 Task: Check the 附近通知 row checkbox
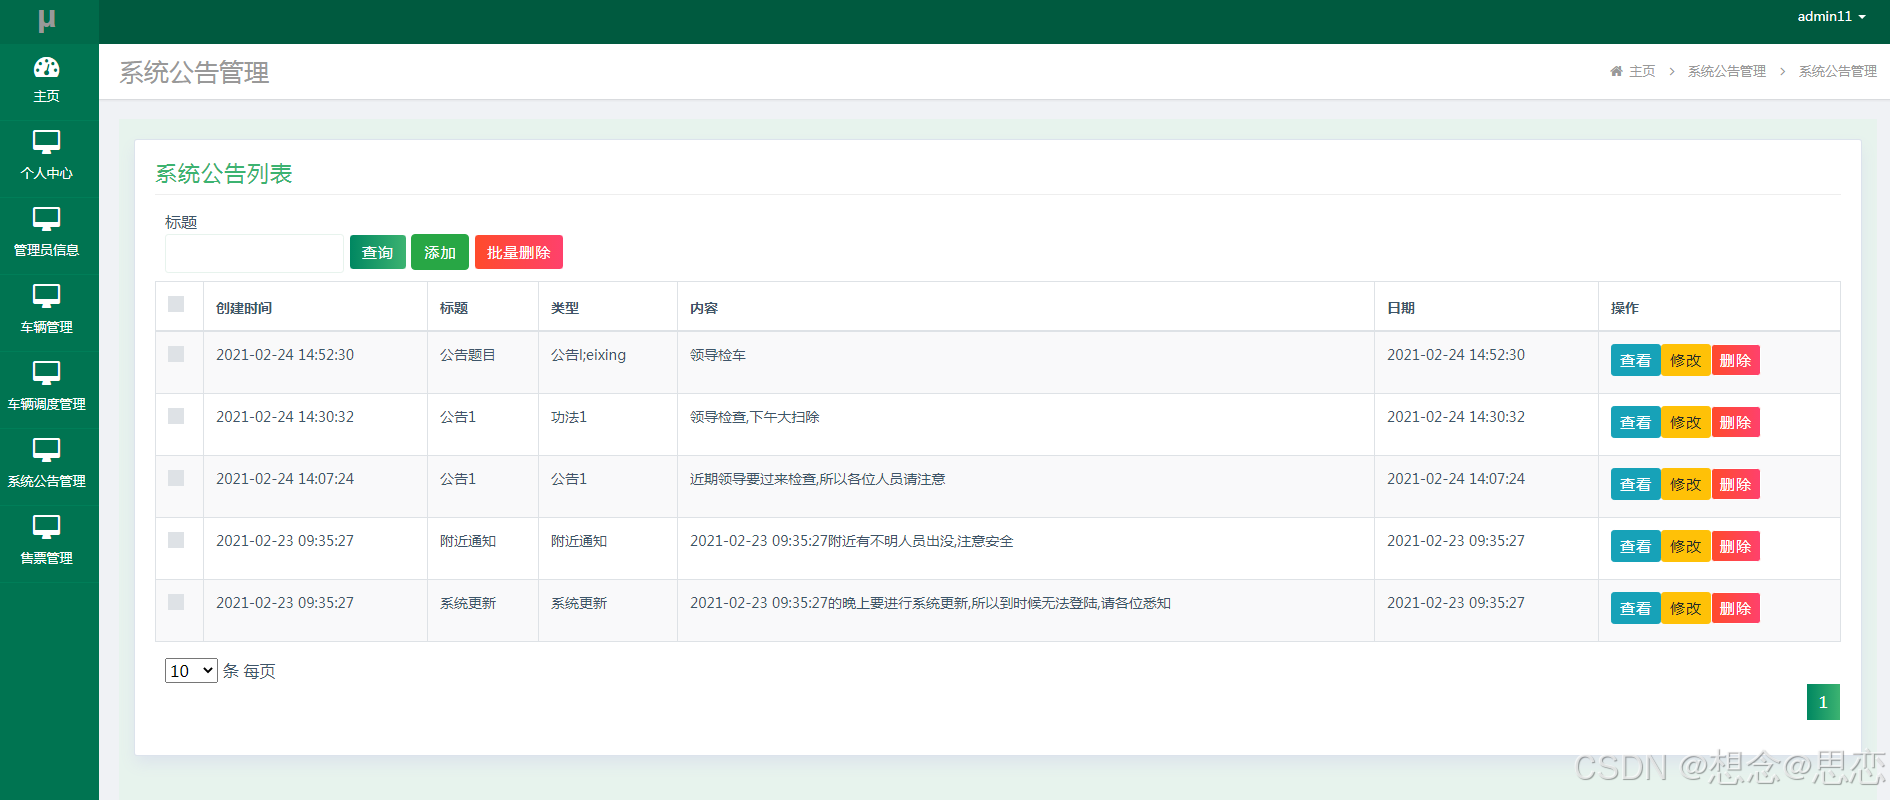pyautogui.click(x=176, y=540)
